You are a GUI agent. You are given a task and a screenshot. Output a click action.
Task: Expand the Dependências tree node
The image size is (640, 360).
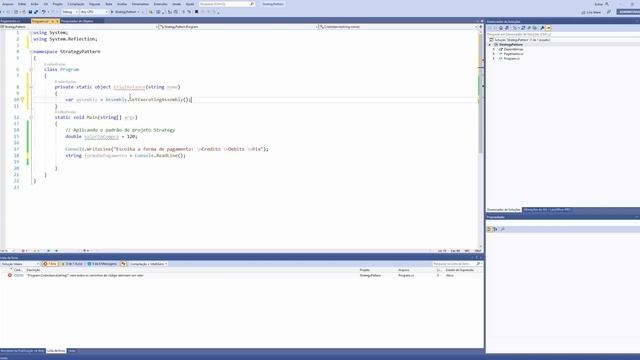point(494,49)
